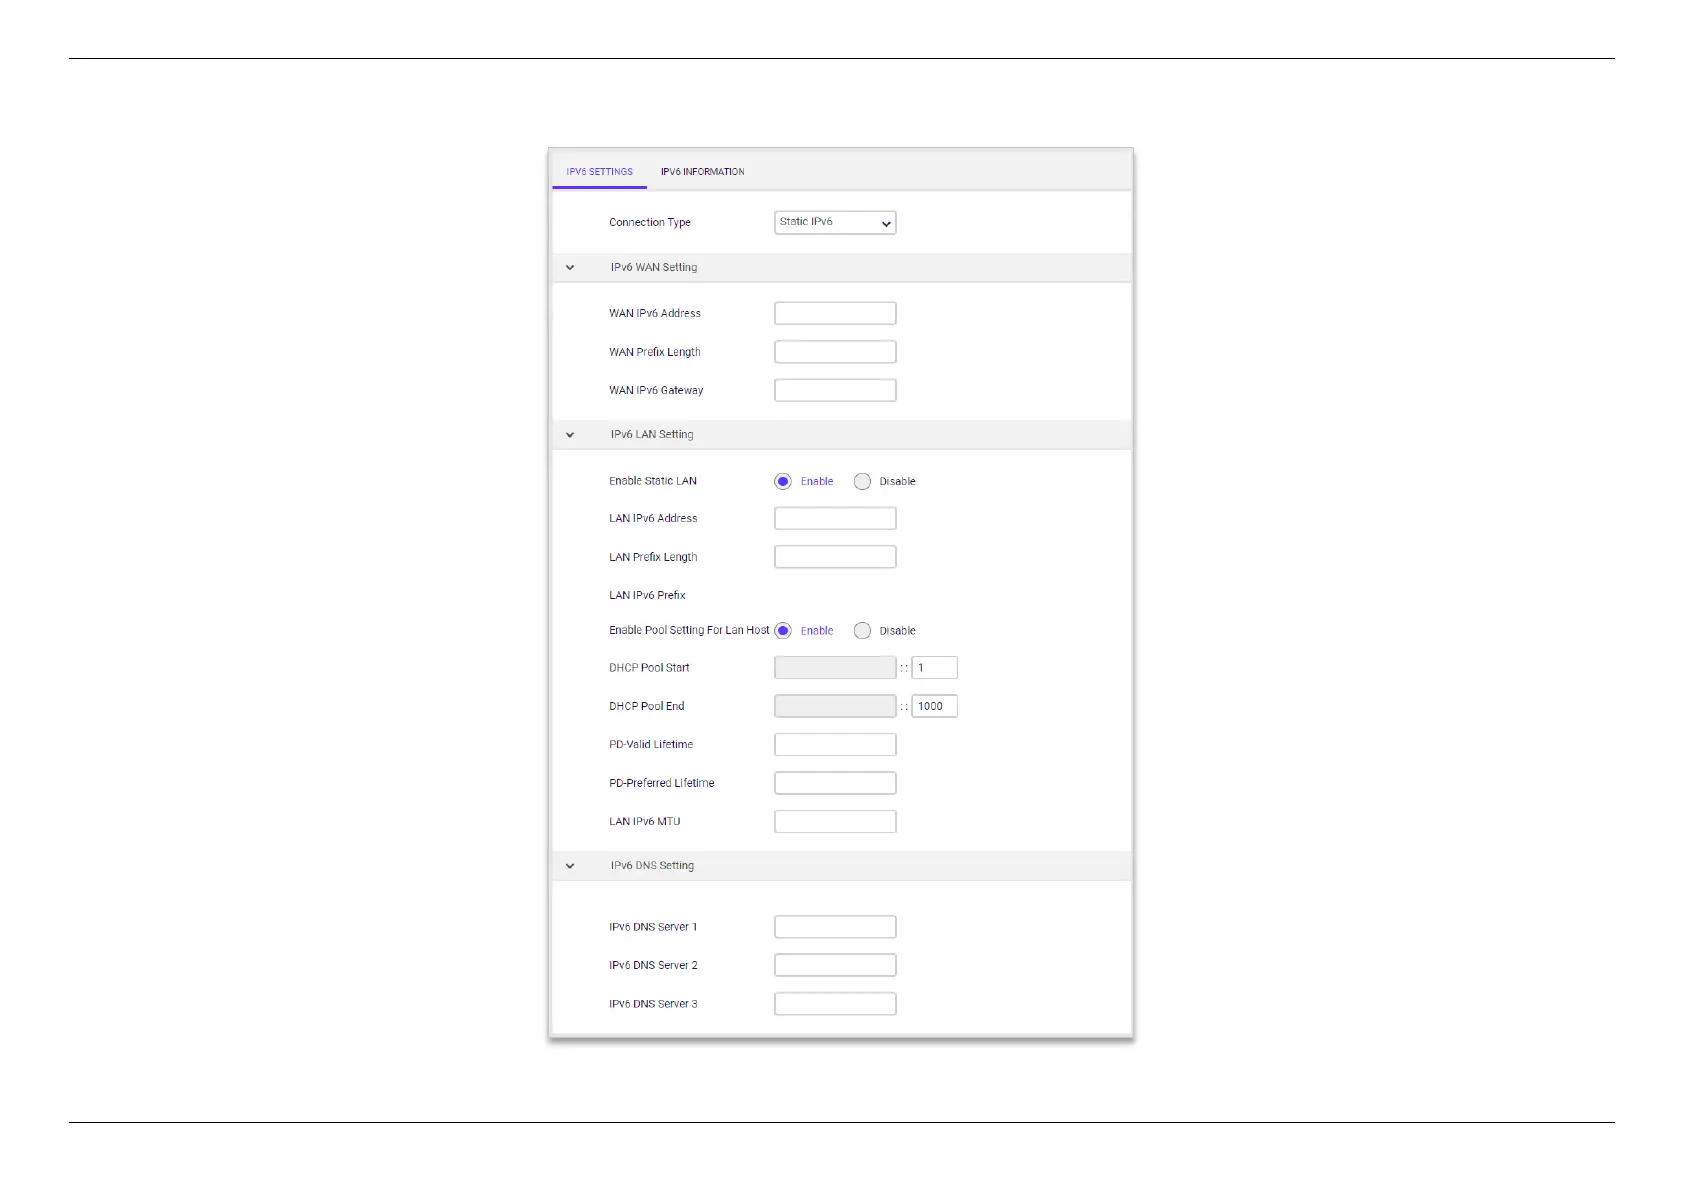
Task: Select Disable for Enable Static LAN
Action: click(x=862, y=481)
